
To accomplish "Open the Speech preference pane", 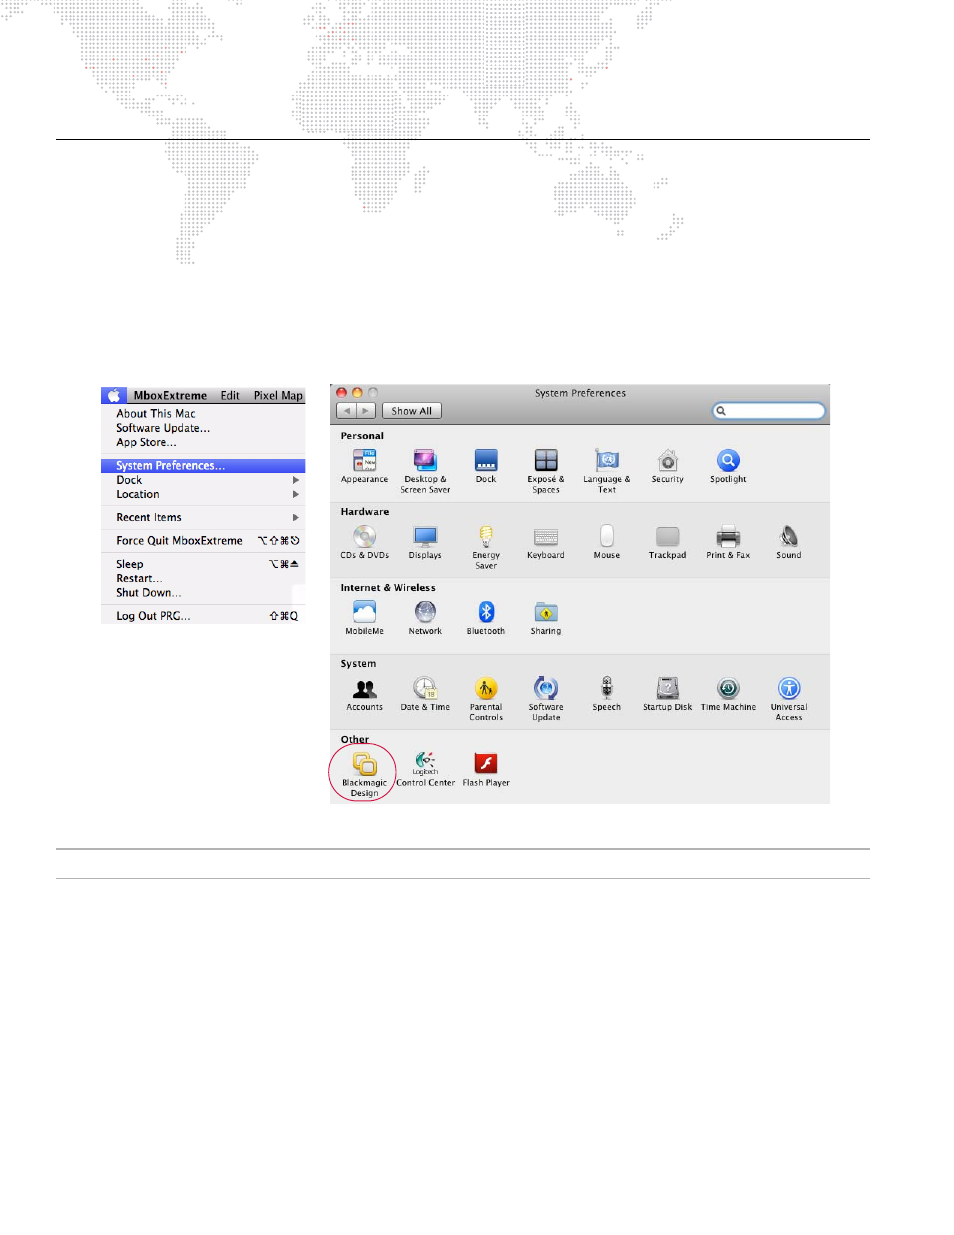I will click(x=607, y=694).
